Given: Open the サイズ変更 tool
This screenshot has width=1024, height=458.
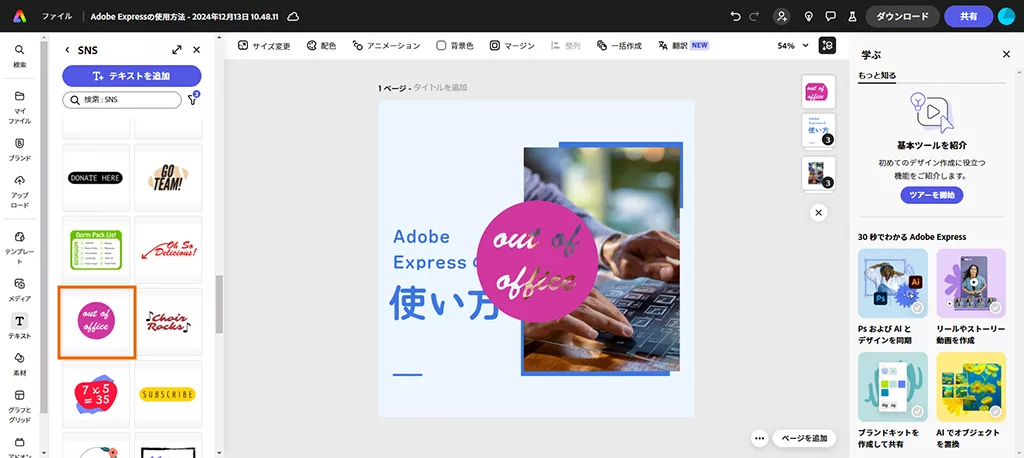Looking at the screenshot, I should 264,46.
